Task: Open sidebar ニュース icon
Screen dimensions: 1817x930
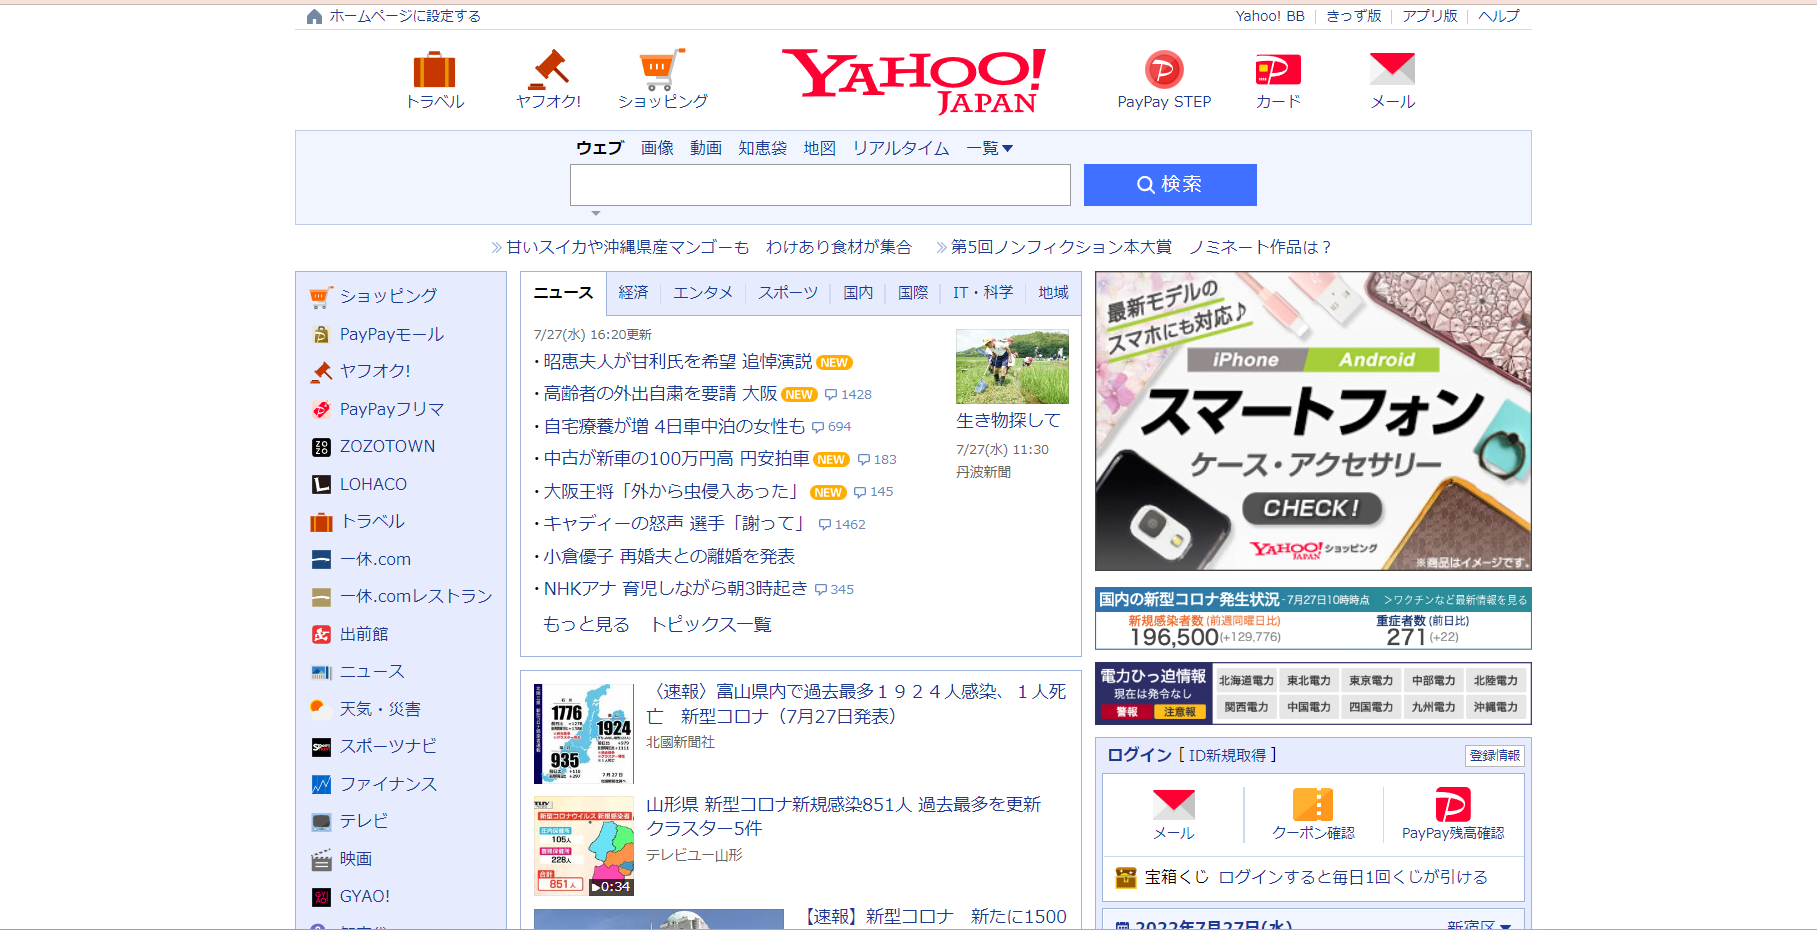Action: [321, 672]
